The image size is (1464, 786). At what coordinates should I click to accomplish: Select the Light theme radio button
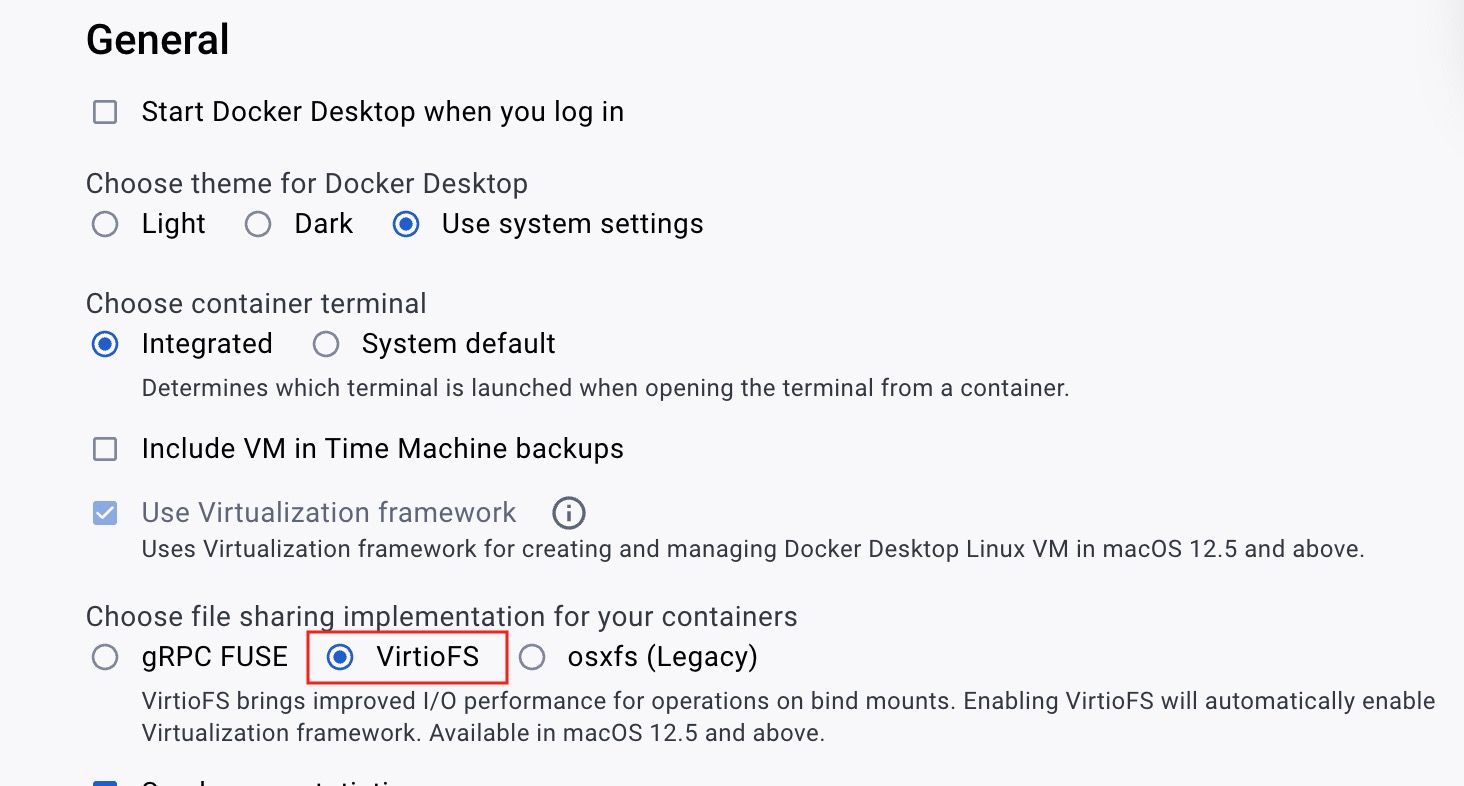[x=105, y=224]
